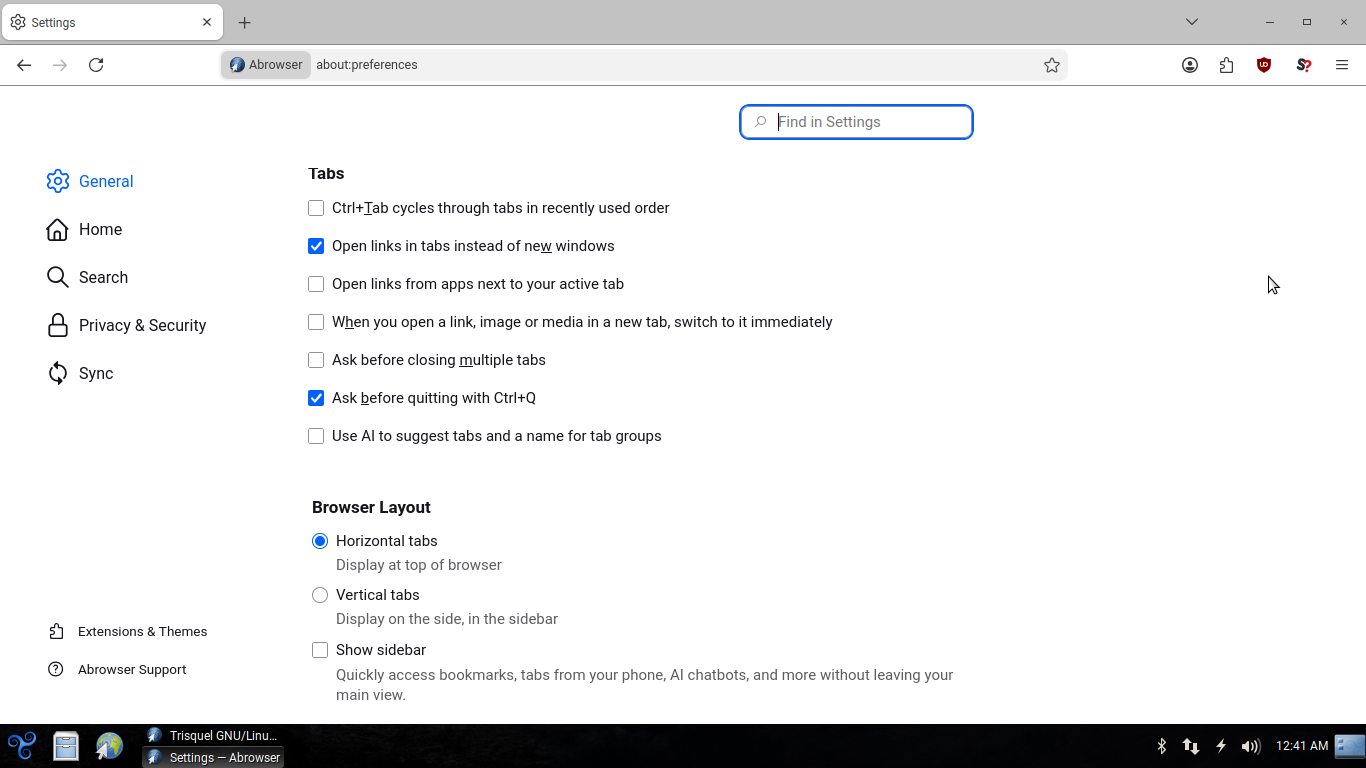This screenshot has width=1366, height=768.
Task: Expand the list all tabs chevron
Action: point(1192,22)
